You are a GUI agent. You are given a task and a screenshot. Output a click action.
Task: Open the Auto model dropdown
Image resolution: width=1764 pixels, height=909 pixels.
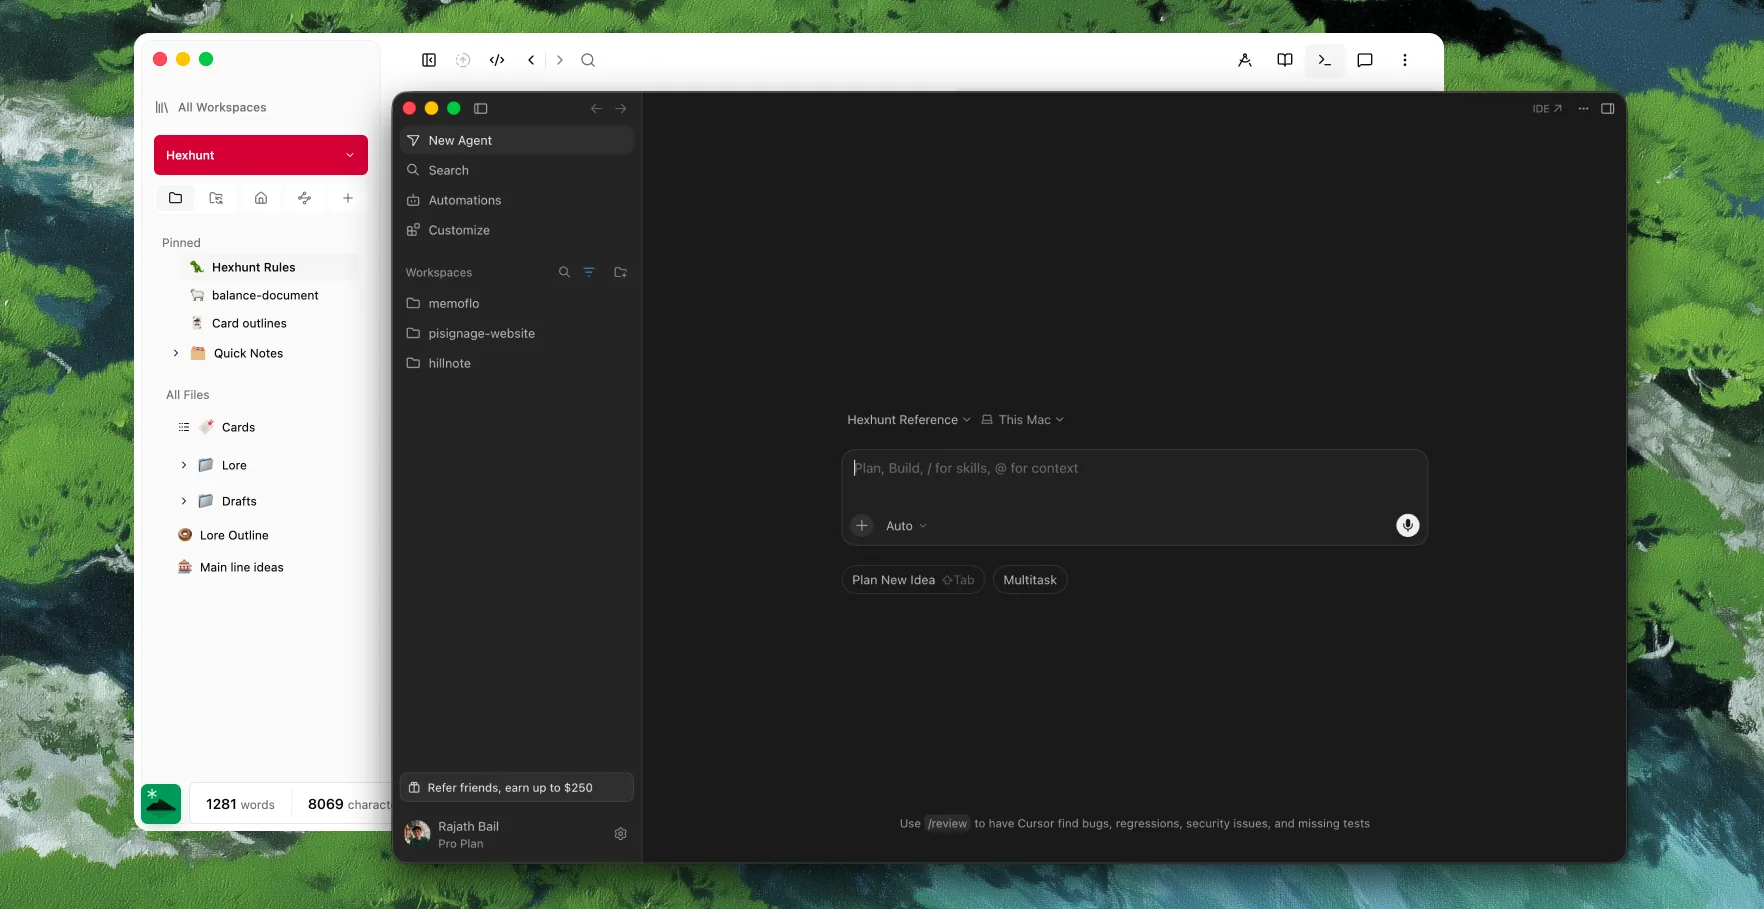906,526
